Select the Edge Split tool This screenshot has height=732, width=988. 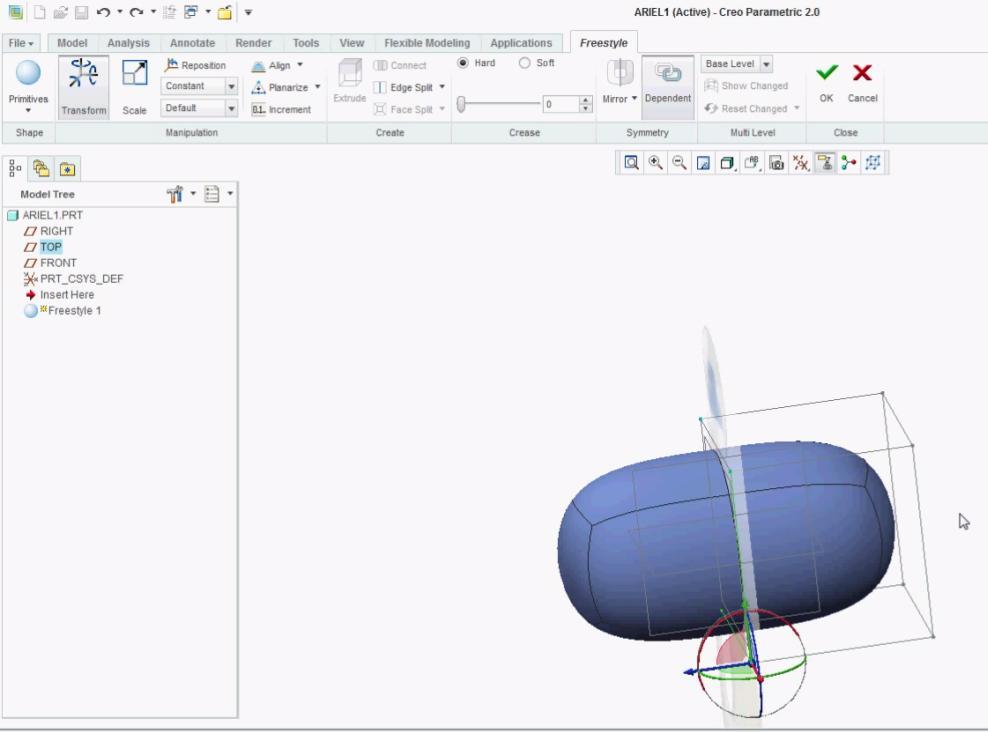[x=403, y=88]
